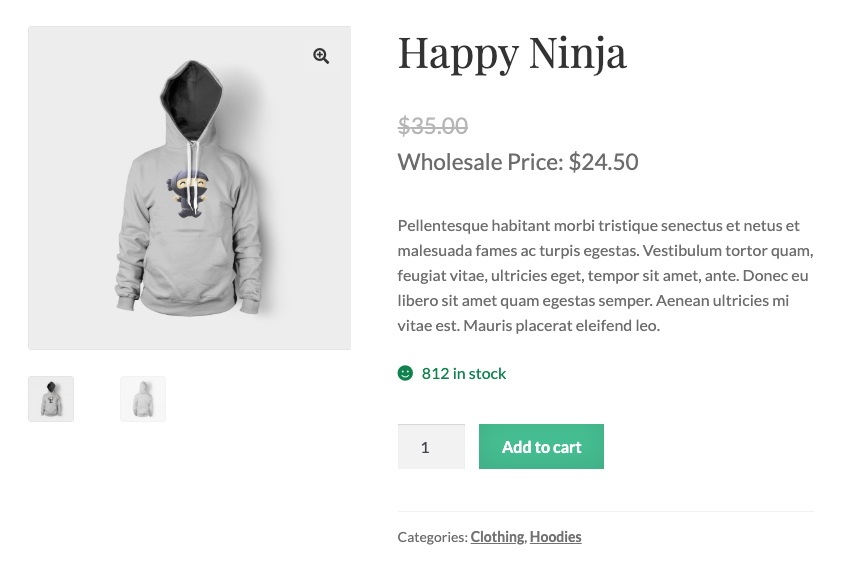This screenshot has width=842, height=570.
Task: Click the Happy Ninja product title
Action: [512, 52]
